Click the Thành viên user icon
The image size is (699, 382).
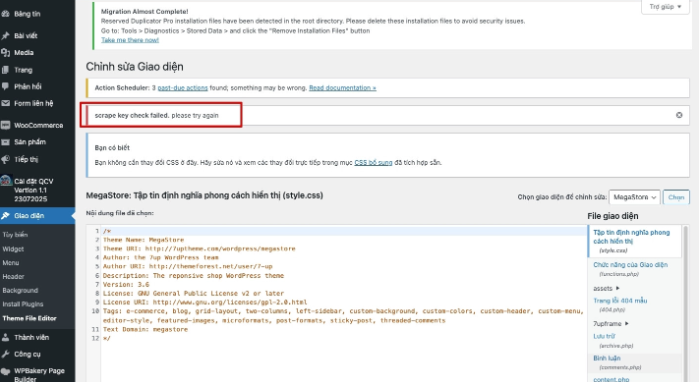tap(5, 337)
